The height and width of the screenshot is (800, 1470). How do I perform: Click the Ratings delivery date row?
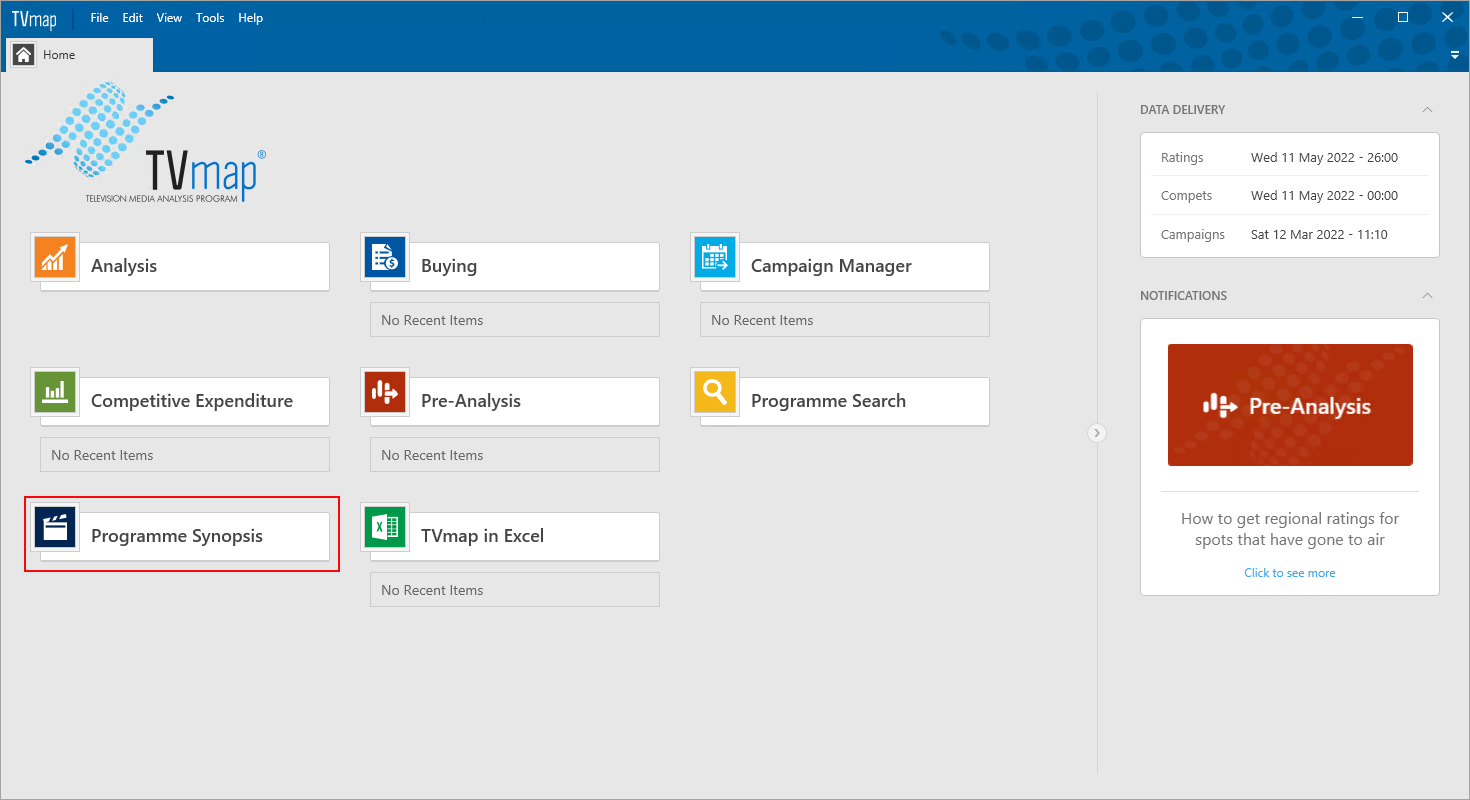[x=1290, y=158]
